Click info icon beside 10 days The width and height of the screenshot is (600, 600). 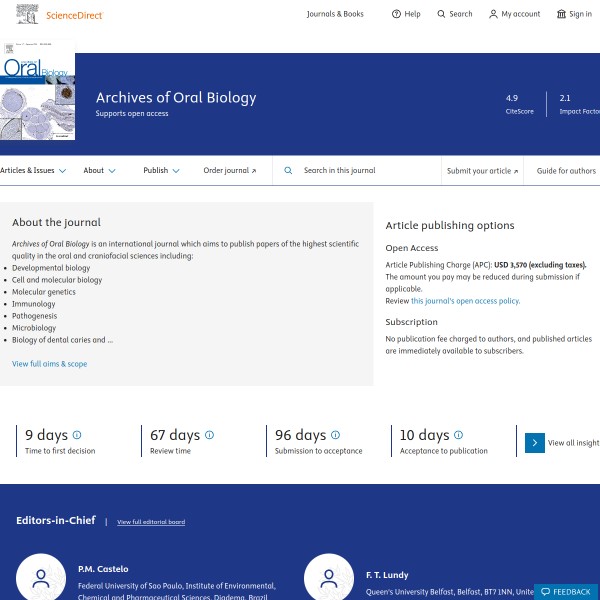click(x=458, y=435)
